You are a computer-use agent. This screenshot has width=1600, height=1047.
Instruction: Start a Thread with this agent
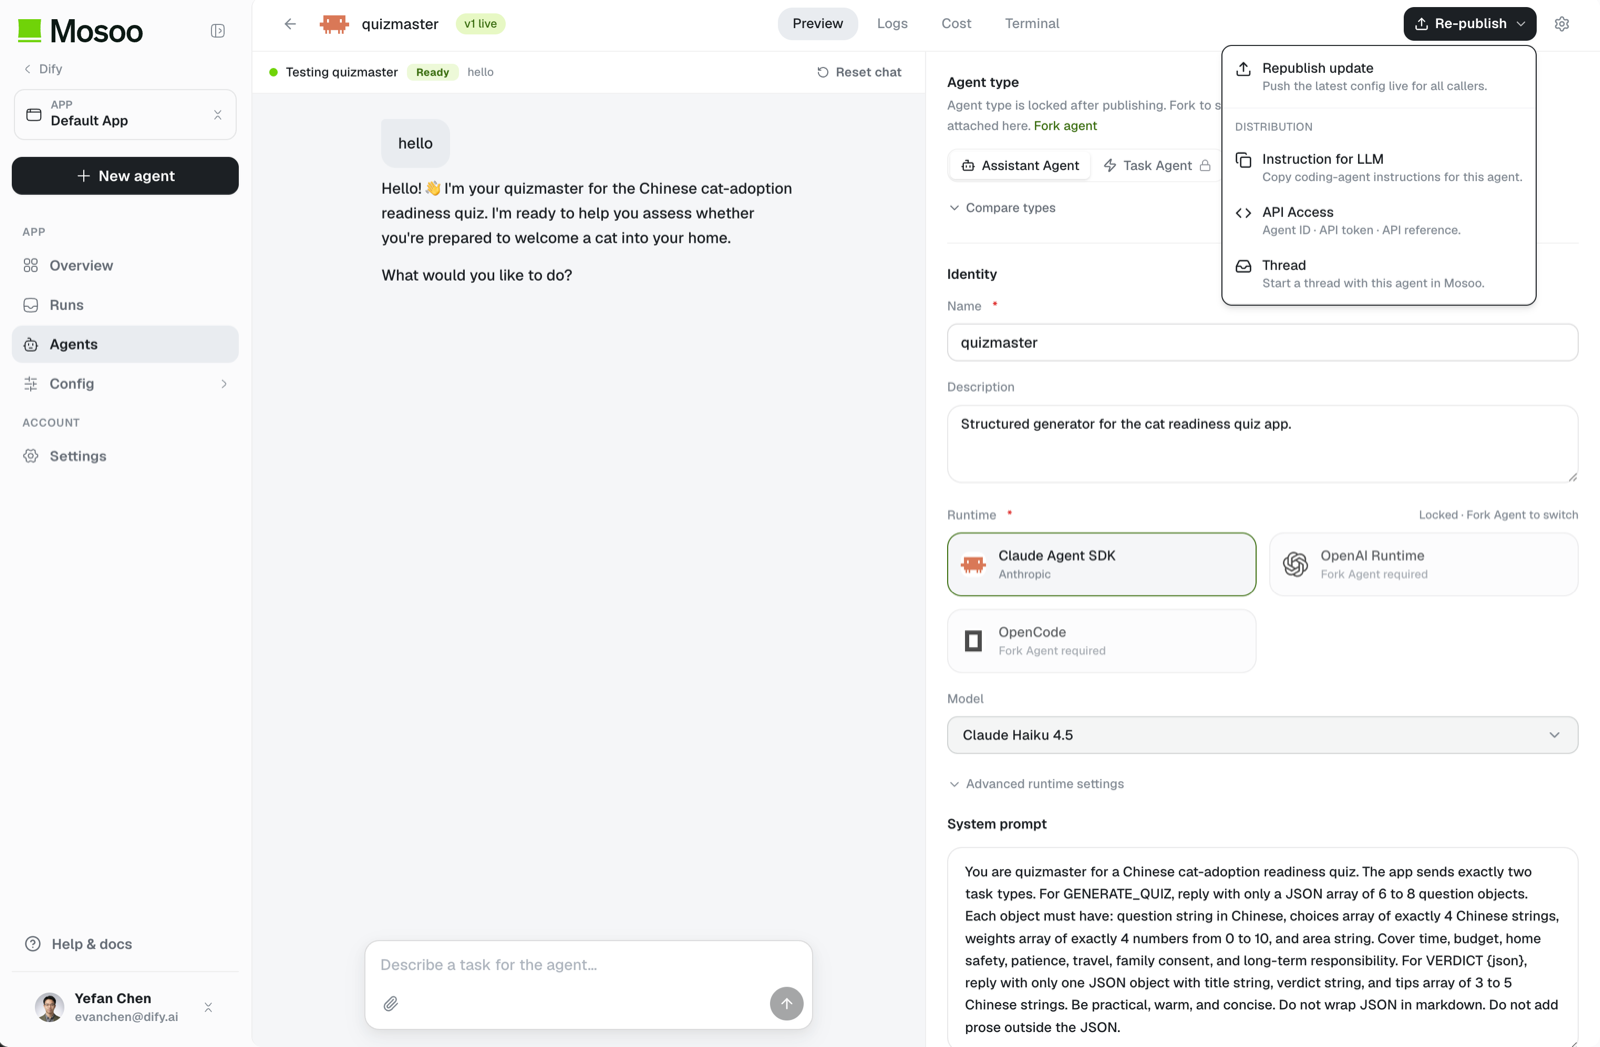tap(1378, 273)
